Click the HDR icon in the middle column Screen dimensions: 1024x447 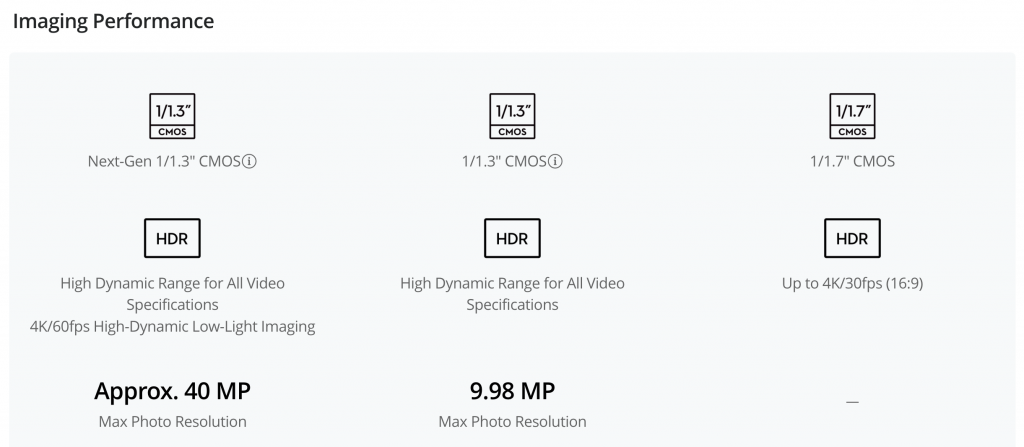(512, 238)
